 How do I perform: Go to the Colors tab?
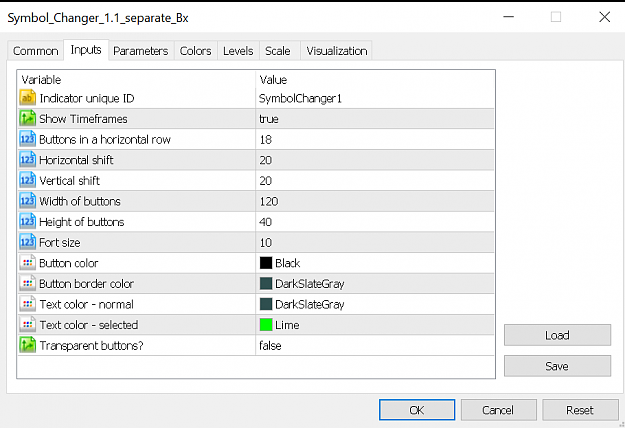195,51
